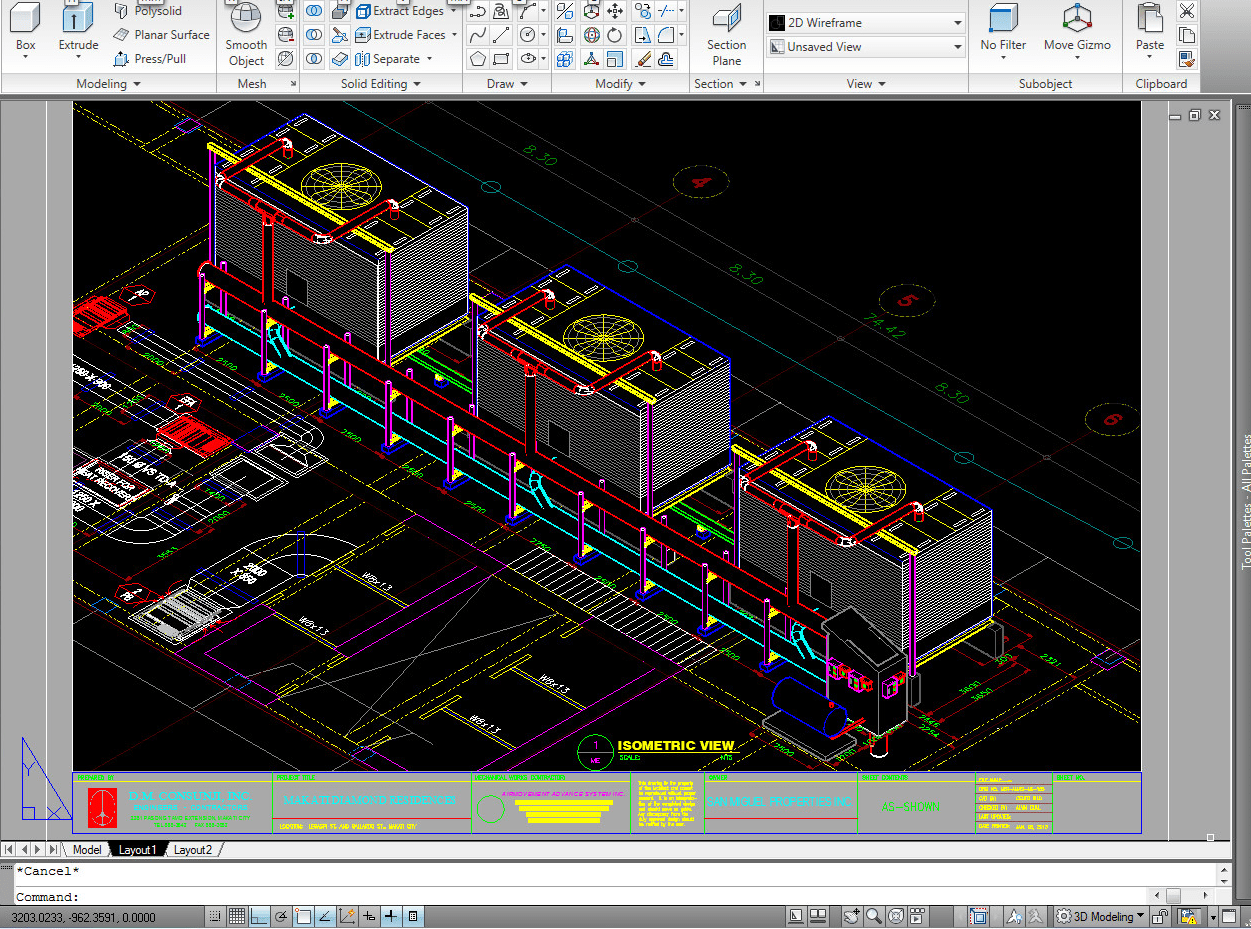
Task: Click the Zoom magnifier in status bar
Action: tap(874, 916)
